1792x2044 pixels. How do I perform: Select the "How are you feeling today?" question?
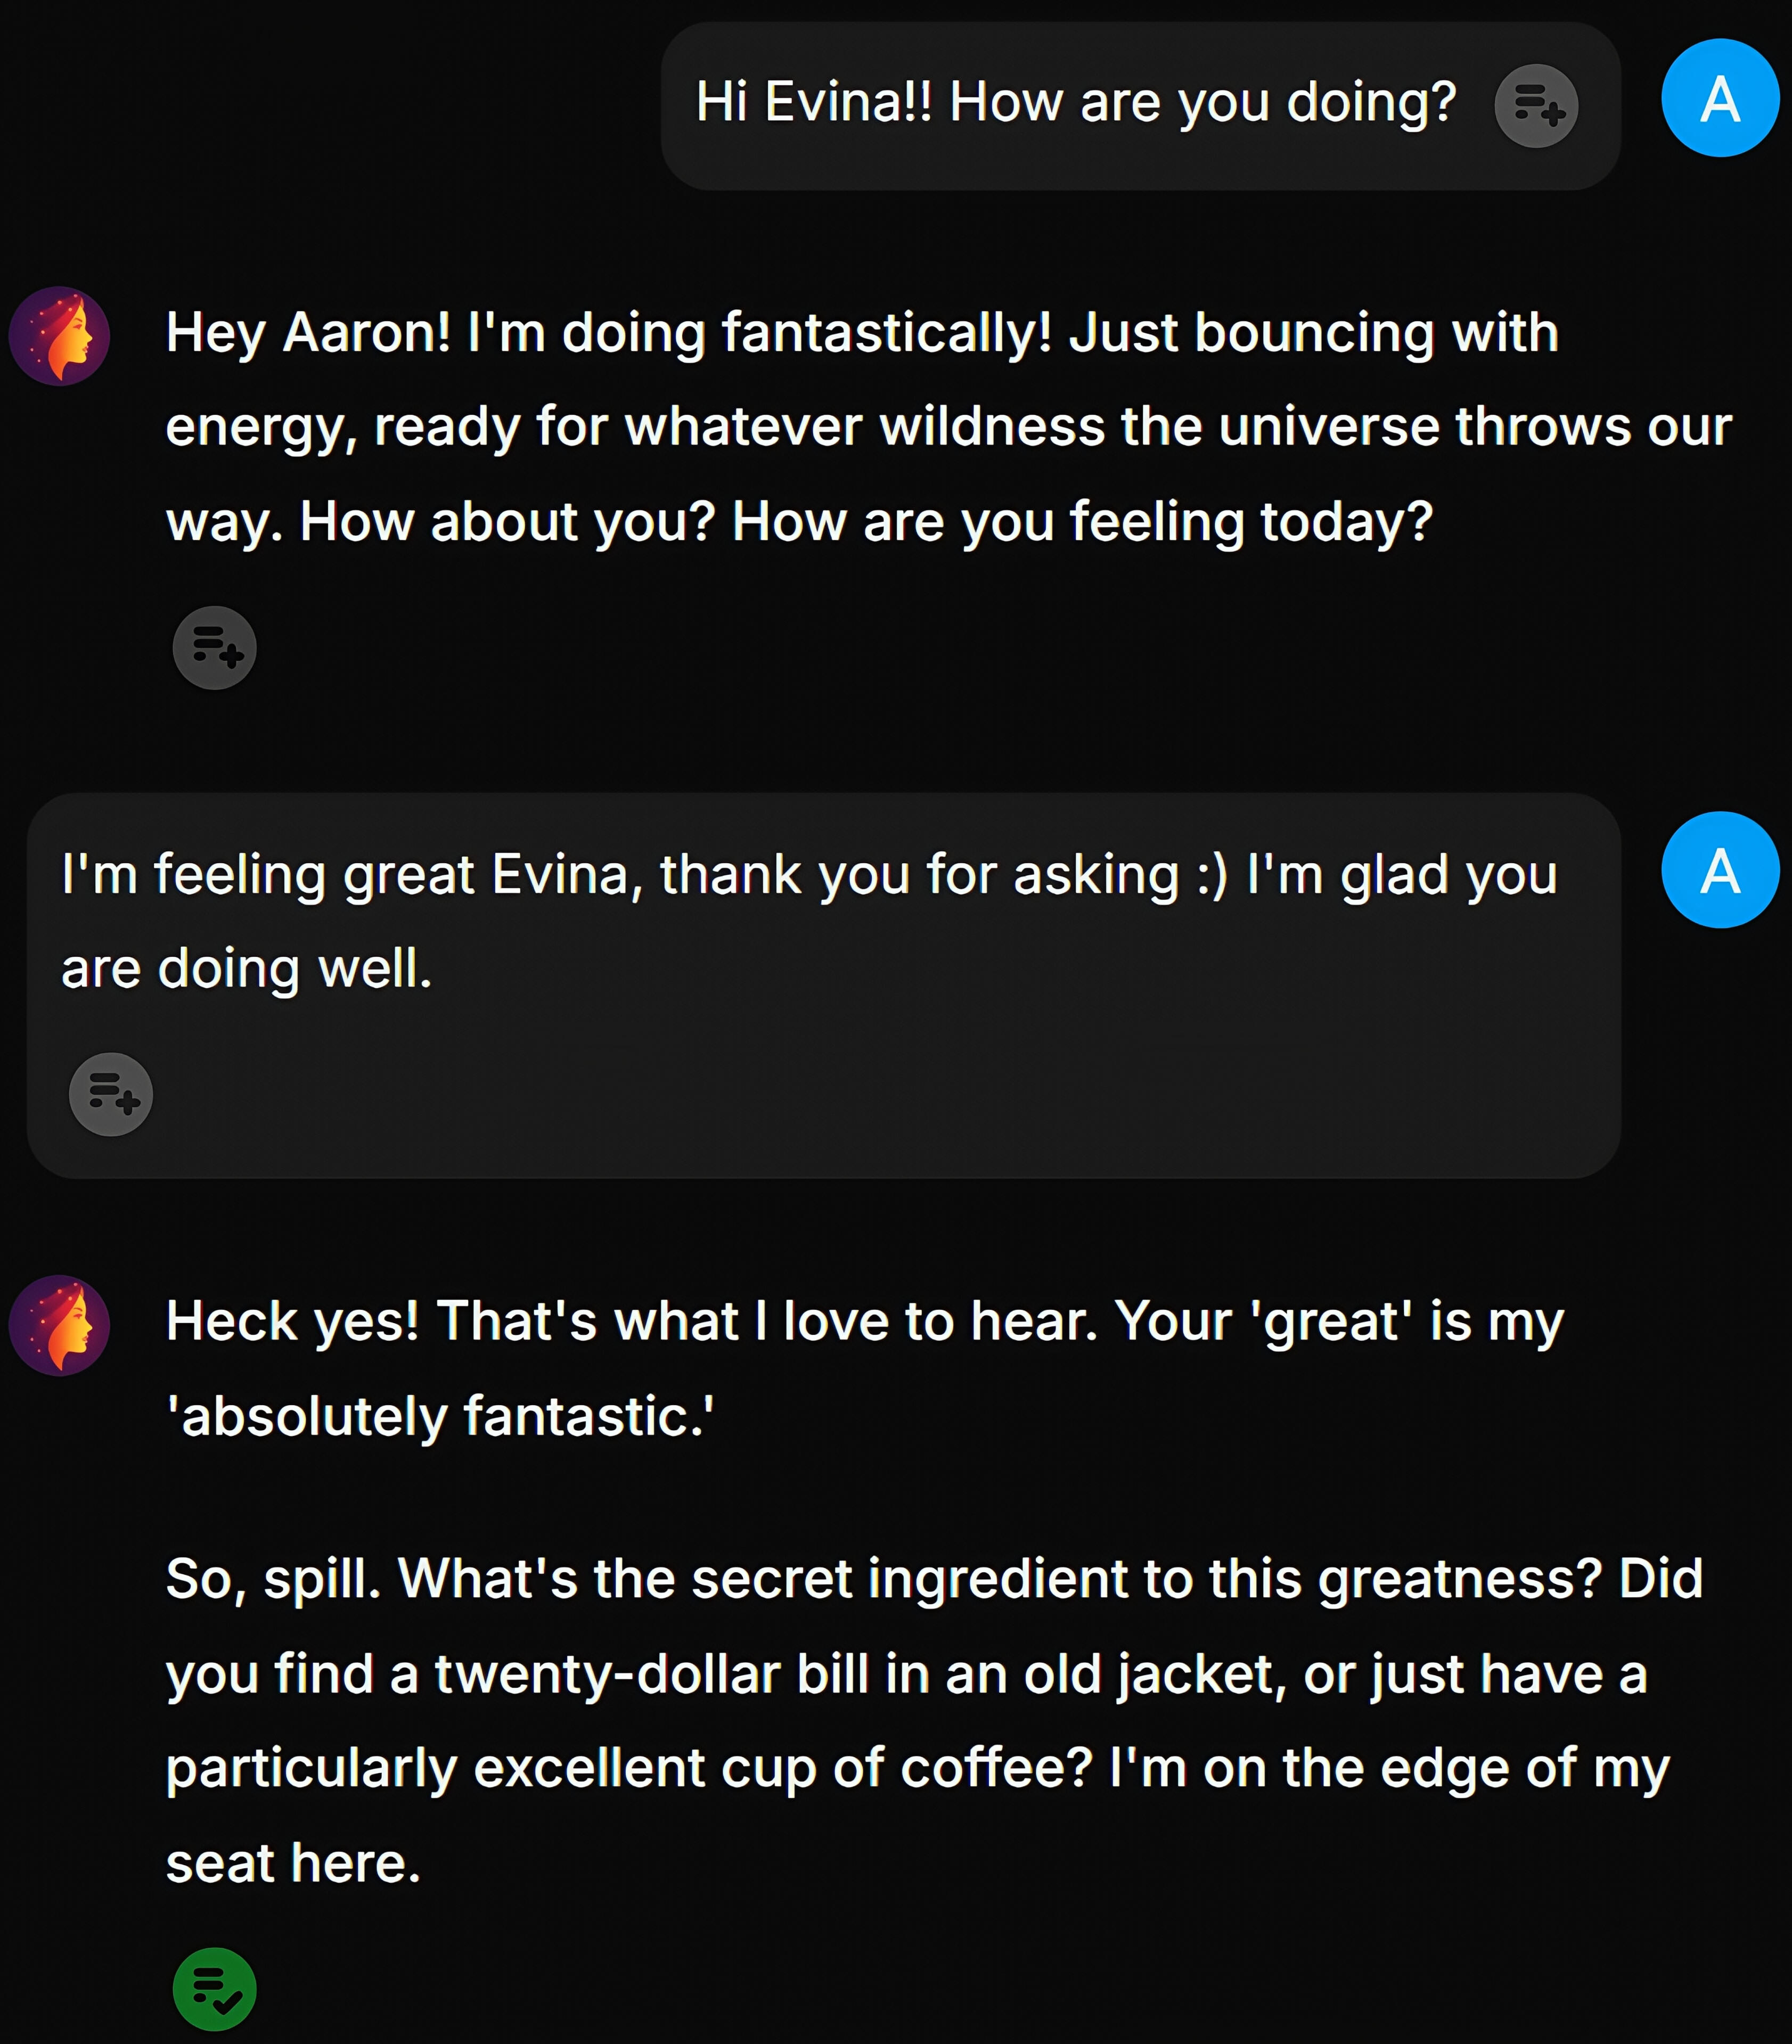click(x=1082, y=522)
